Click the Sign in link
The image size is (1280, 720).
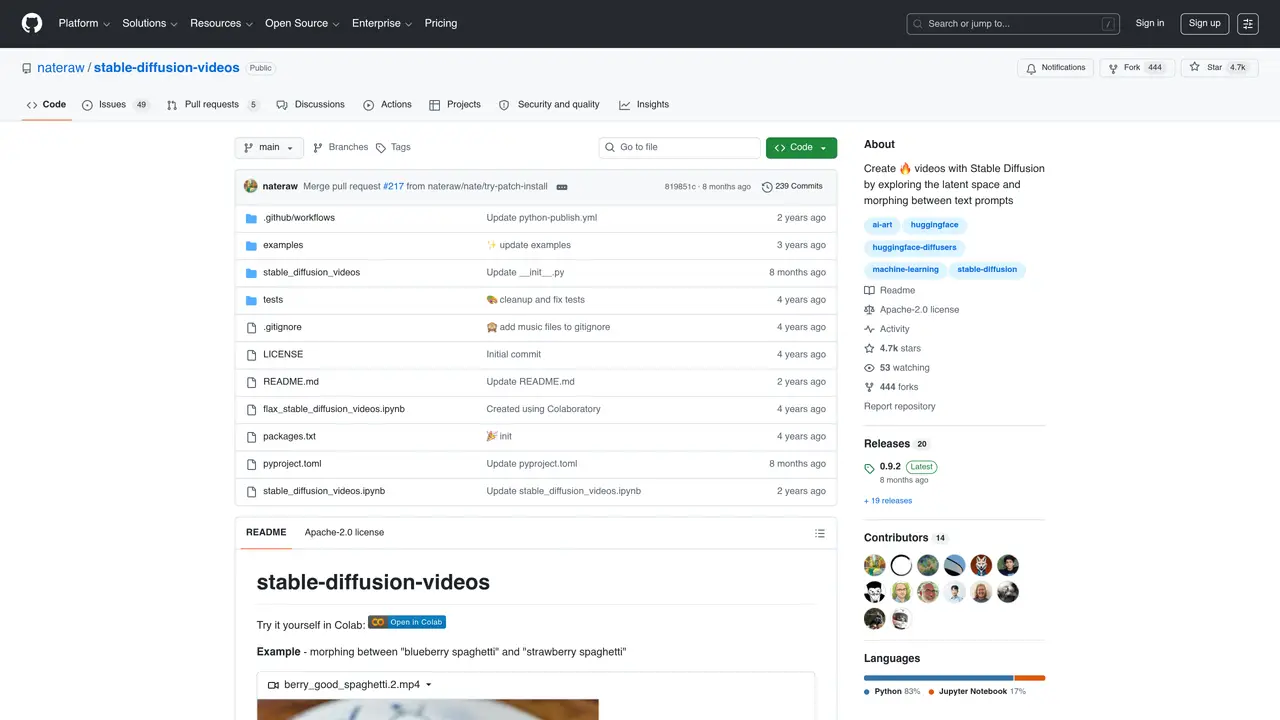coord(1150,23)
